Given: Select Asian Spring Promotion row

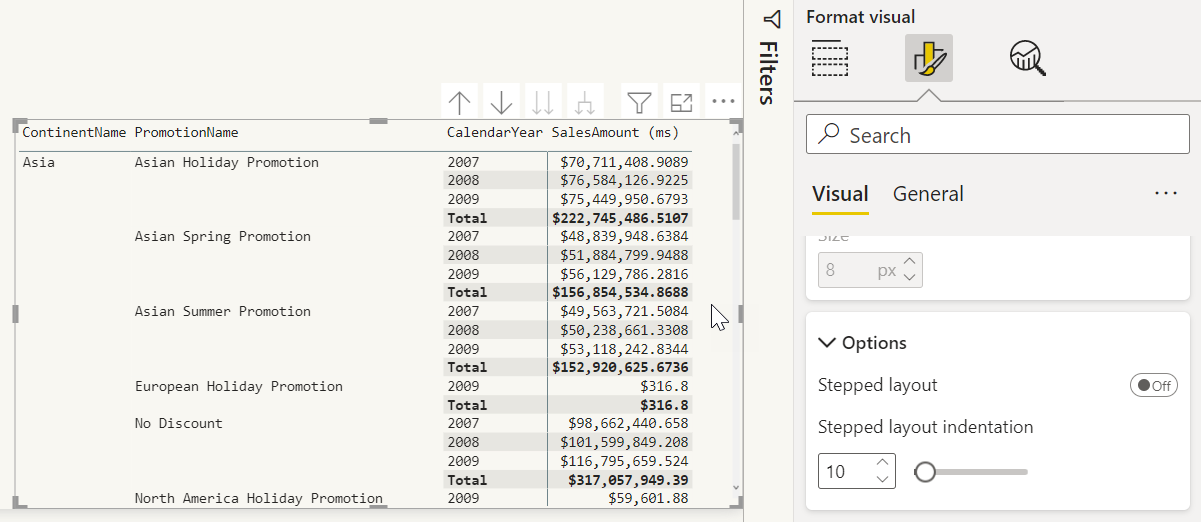Looking at the screenshot, I should (223, 237).
